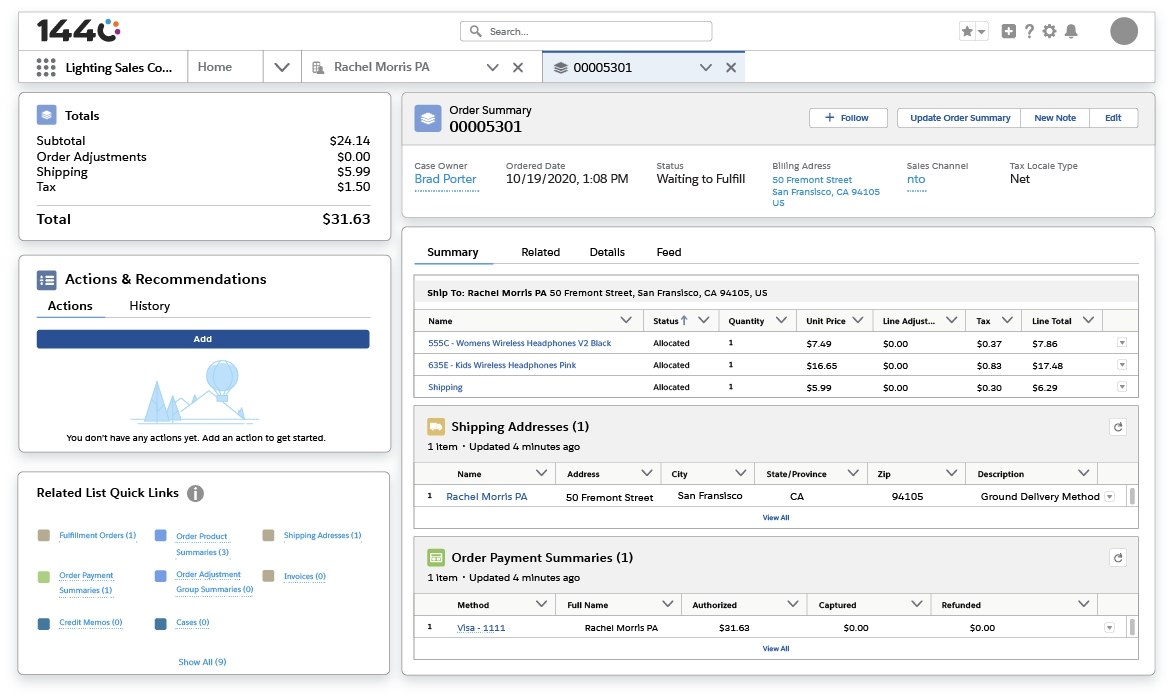This screenshot has height=700, width=1174.
Task: Close the Rachel Morris PA tab
Action: click(x=517, y=67)
